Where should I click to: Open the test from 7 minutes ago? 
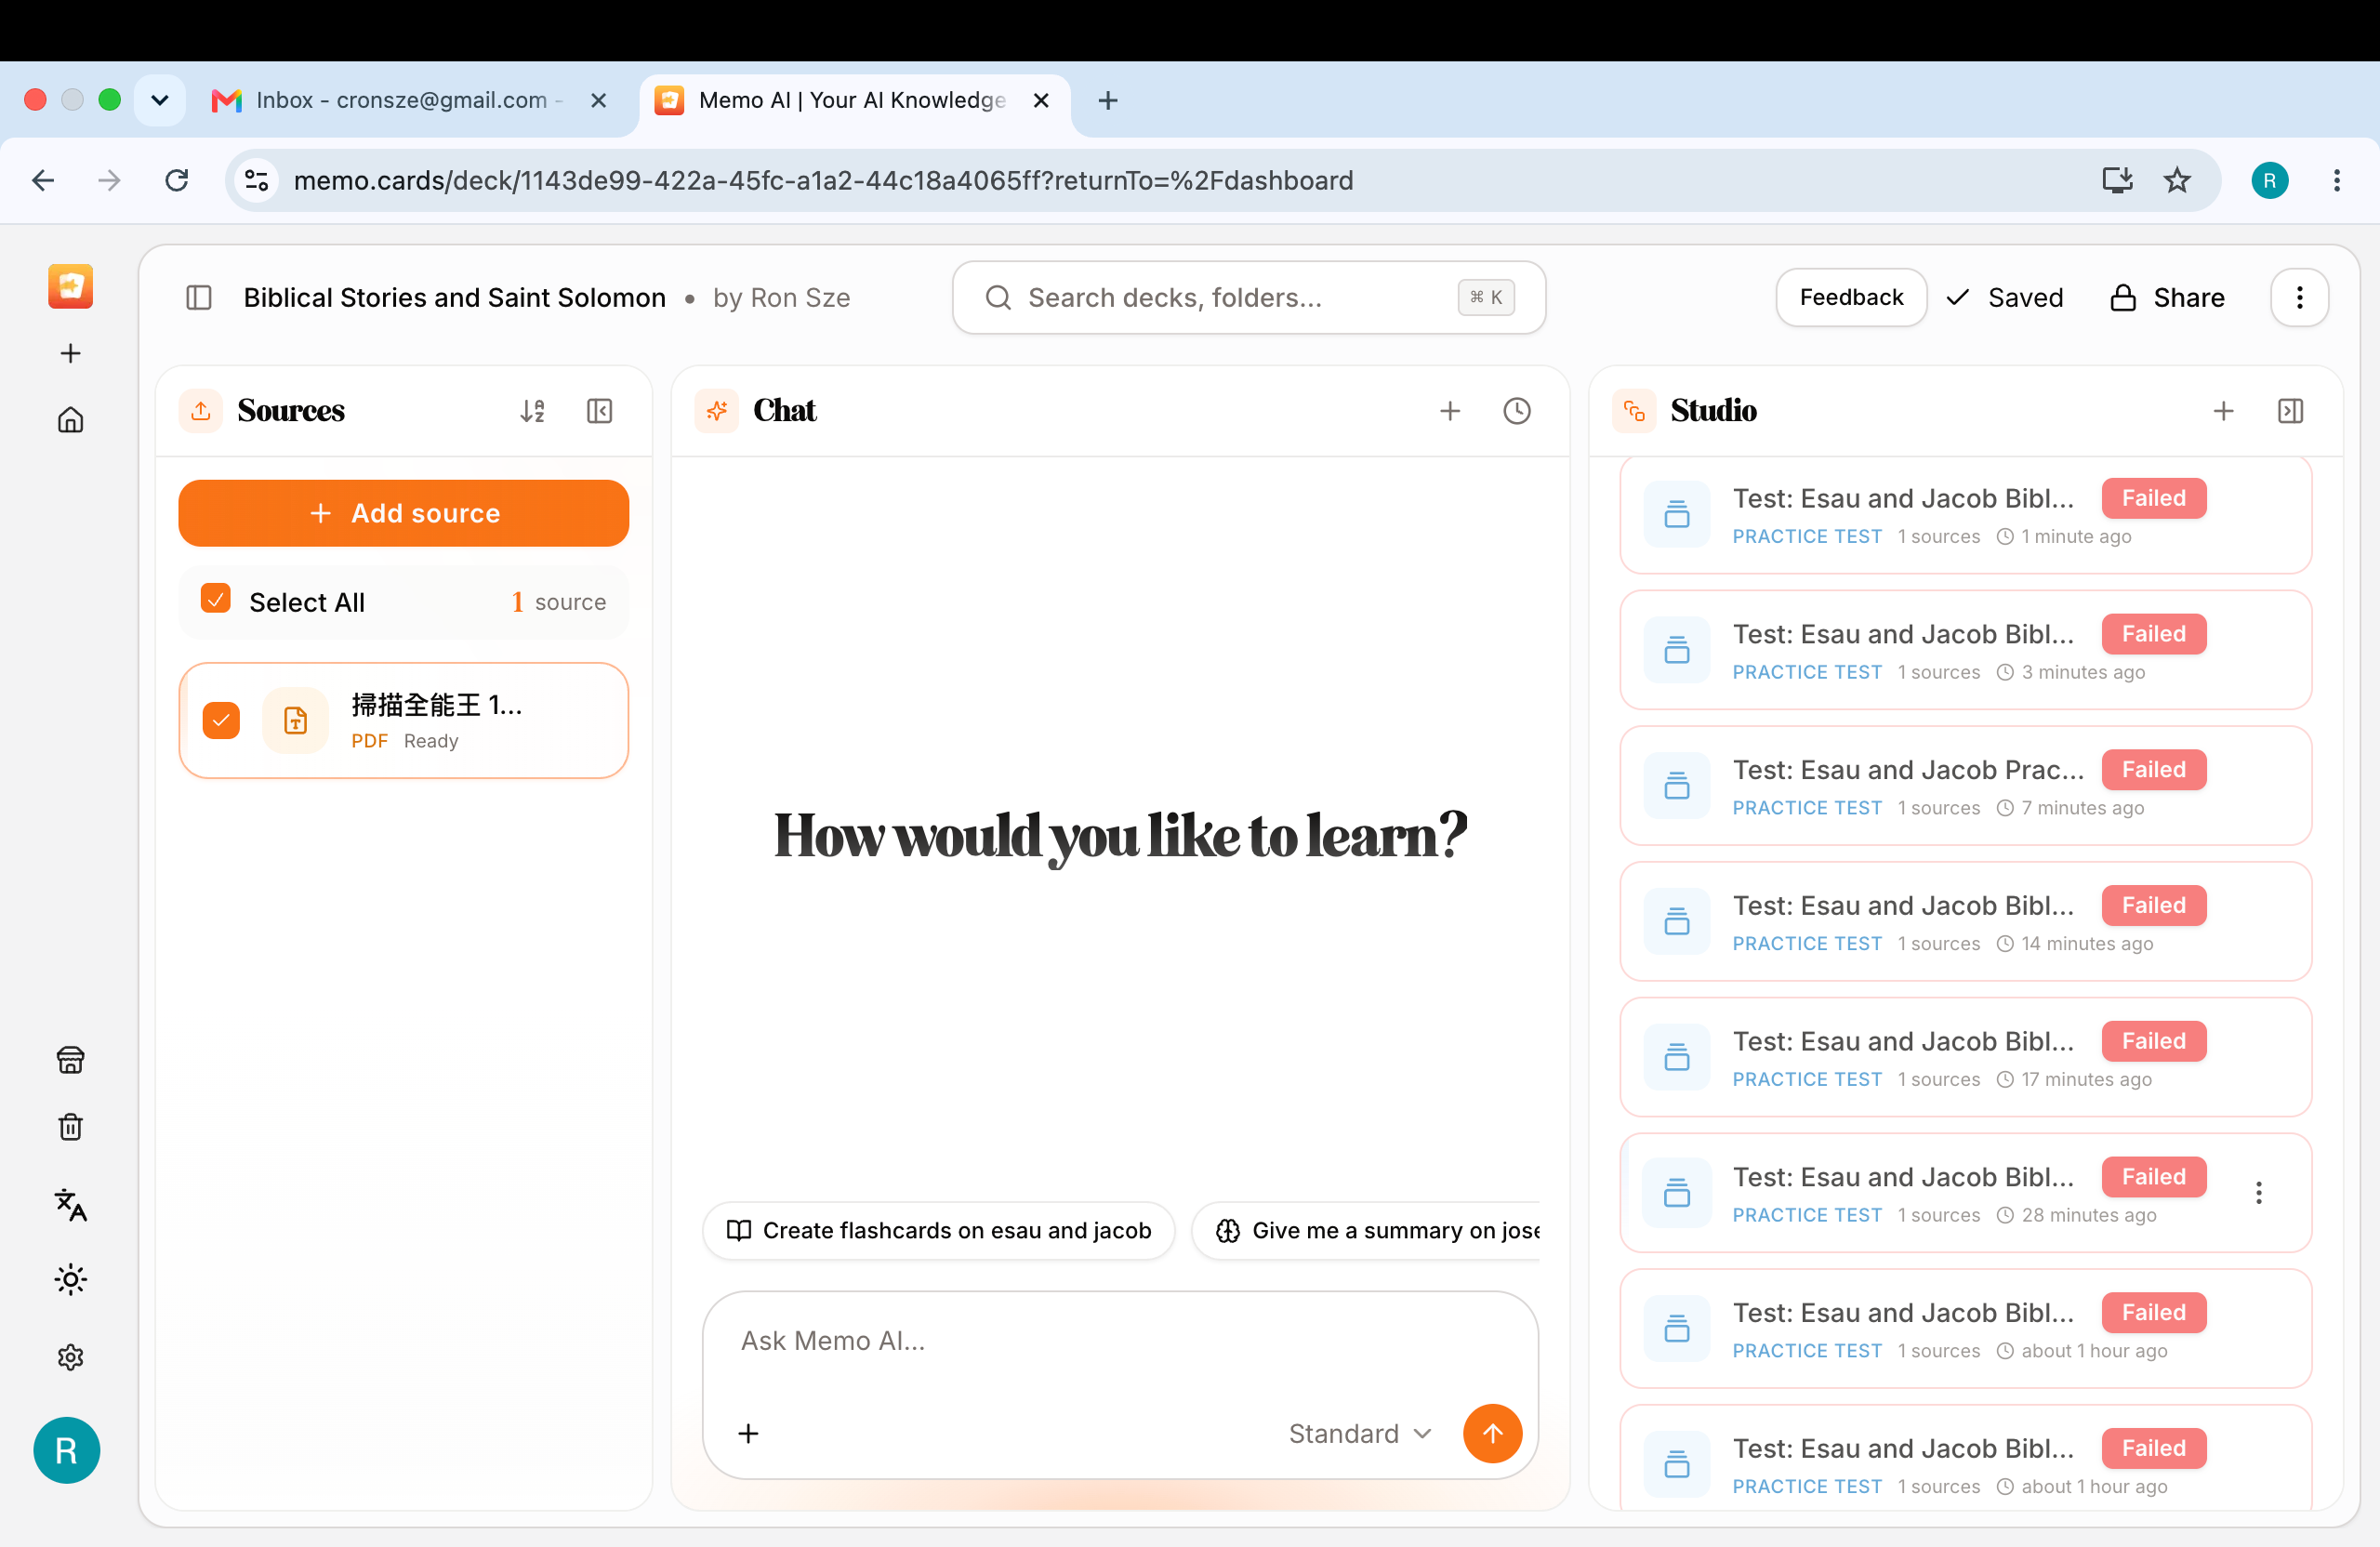pyautogui.click(x=1965, y=786)
